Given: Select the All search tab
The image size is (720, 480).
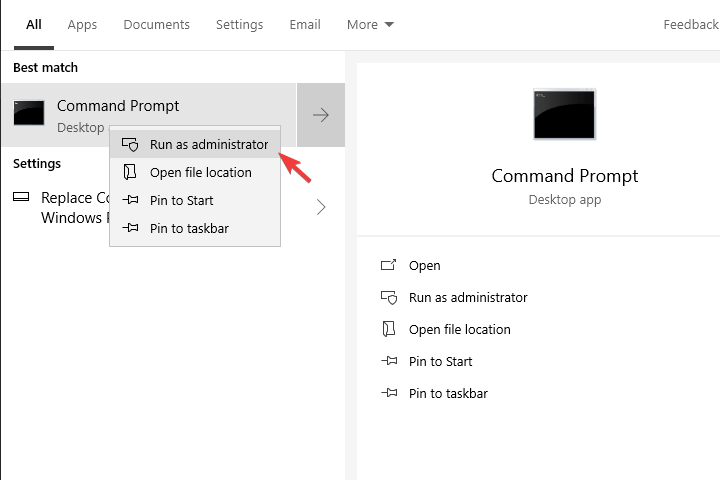Looking at the screenshot, I should click(x=34, y=24).
